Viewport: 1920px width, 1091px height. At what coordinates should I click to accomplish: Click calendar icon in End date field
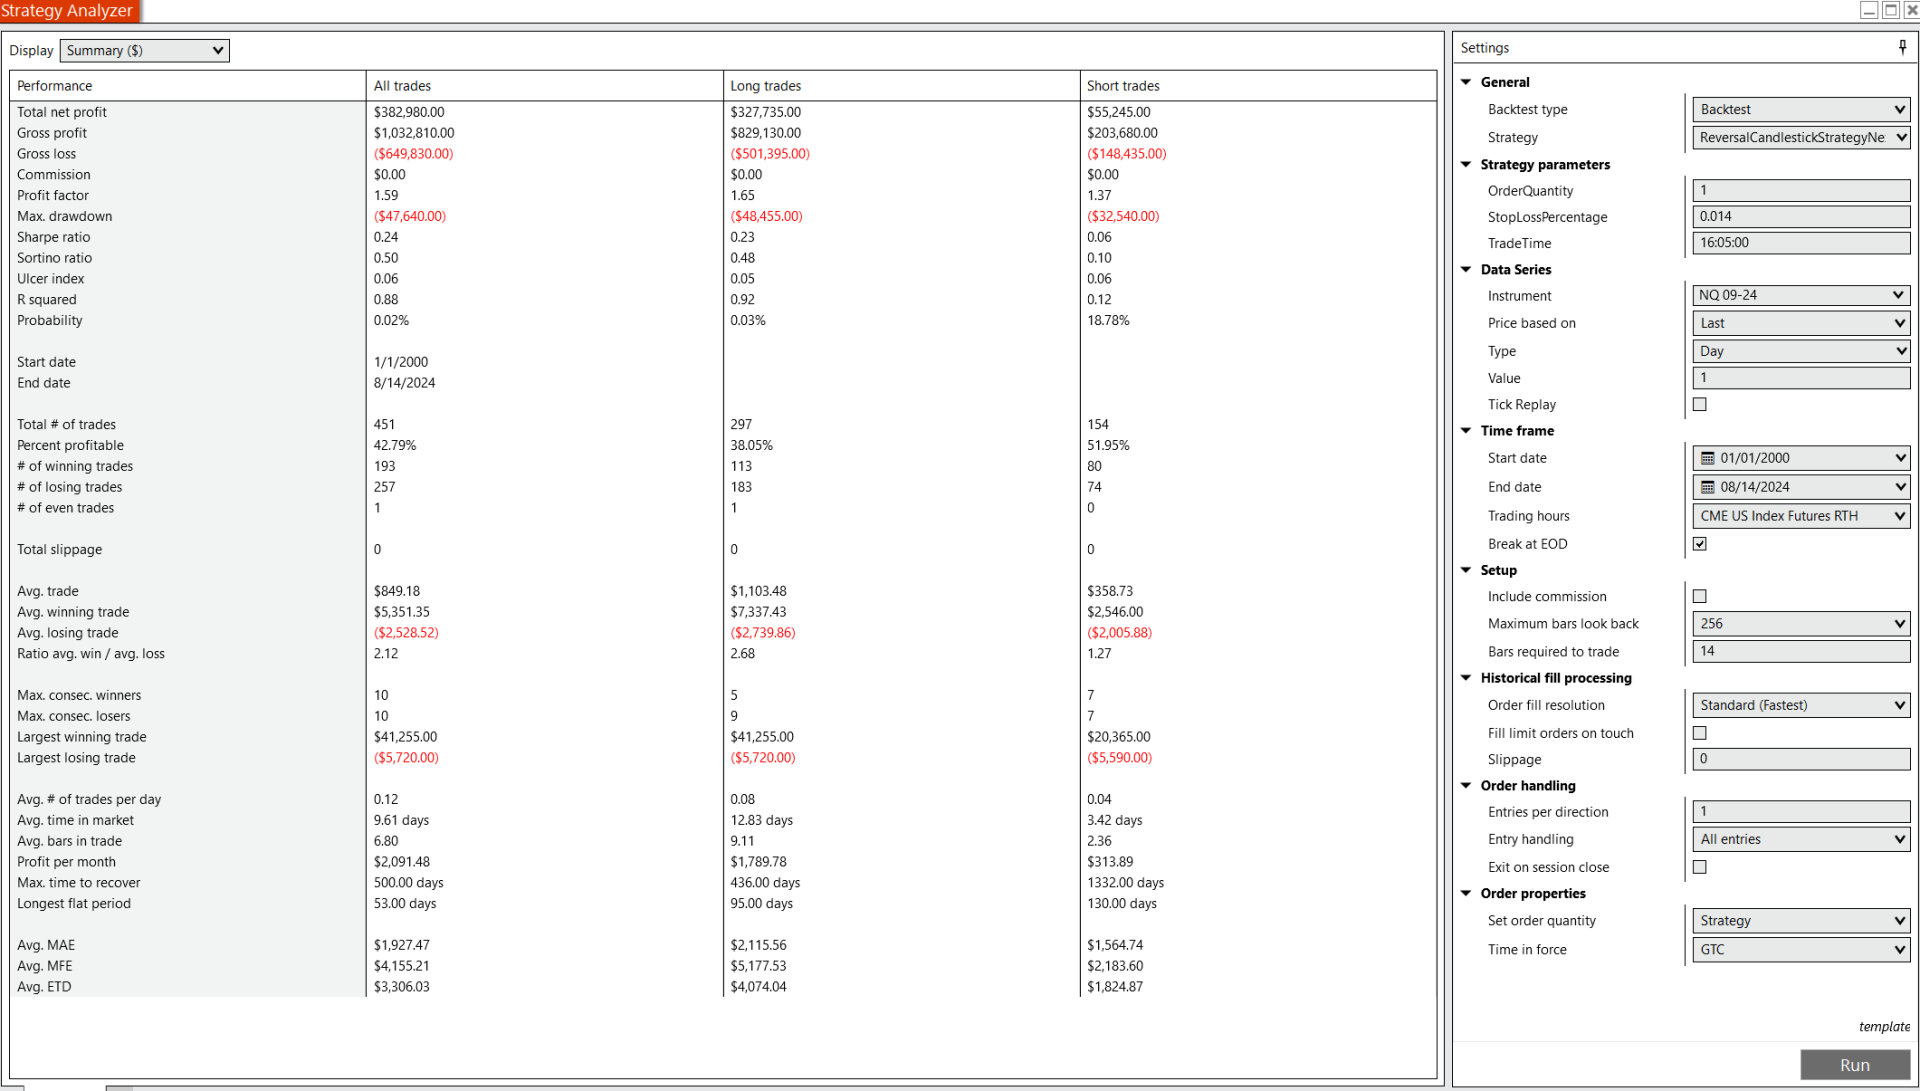pos(1708,487)
